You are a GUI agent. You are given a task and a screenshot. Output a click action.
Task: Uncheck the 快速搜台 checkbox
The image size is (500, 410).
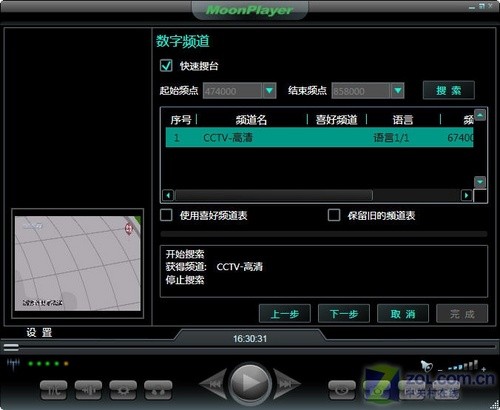pos(166,65)
